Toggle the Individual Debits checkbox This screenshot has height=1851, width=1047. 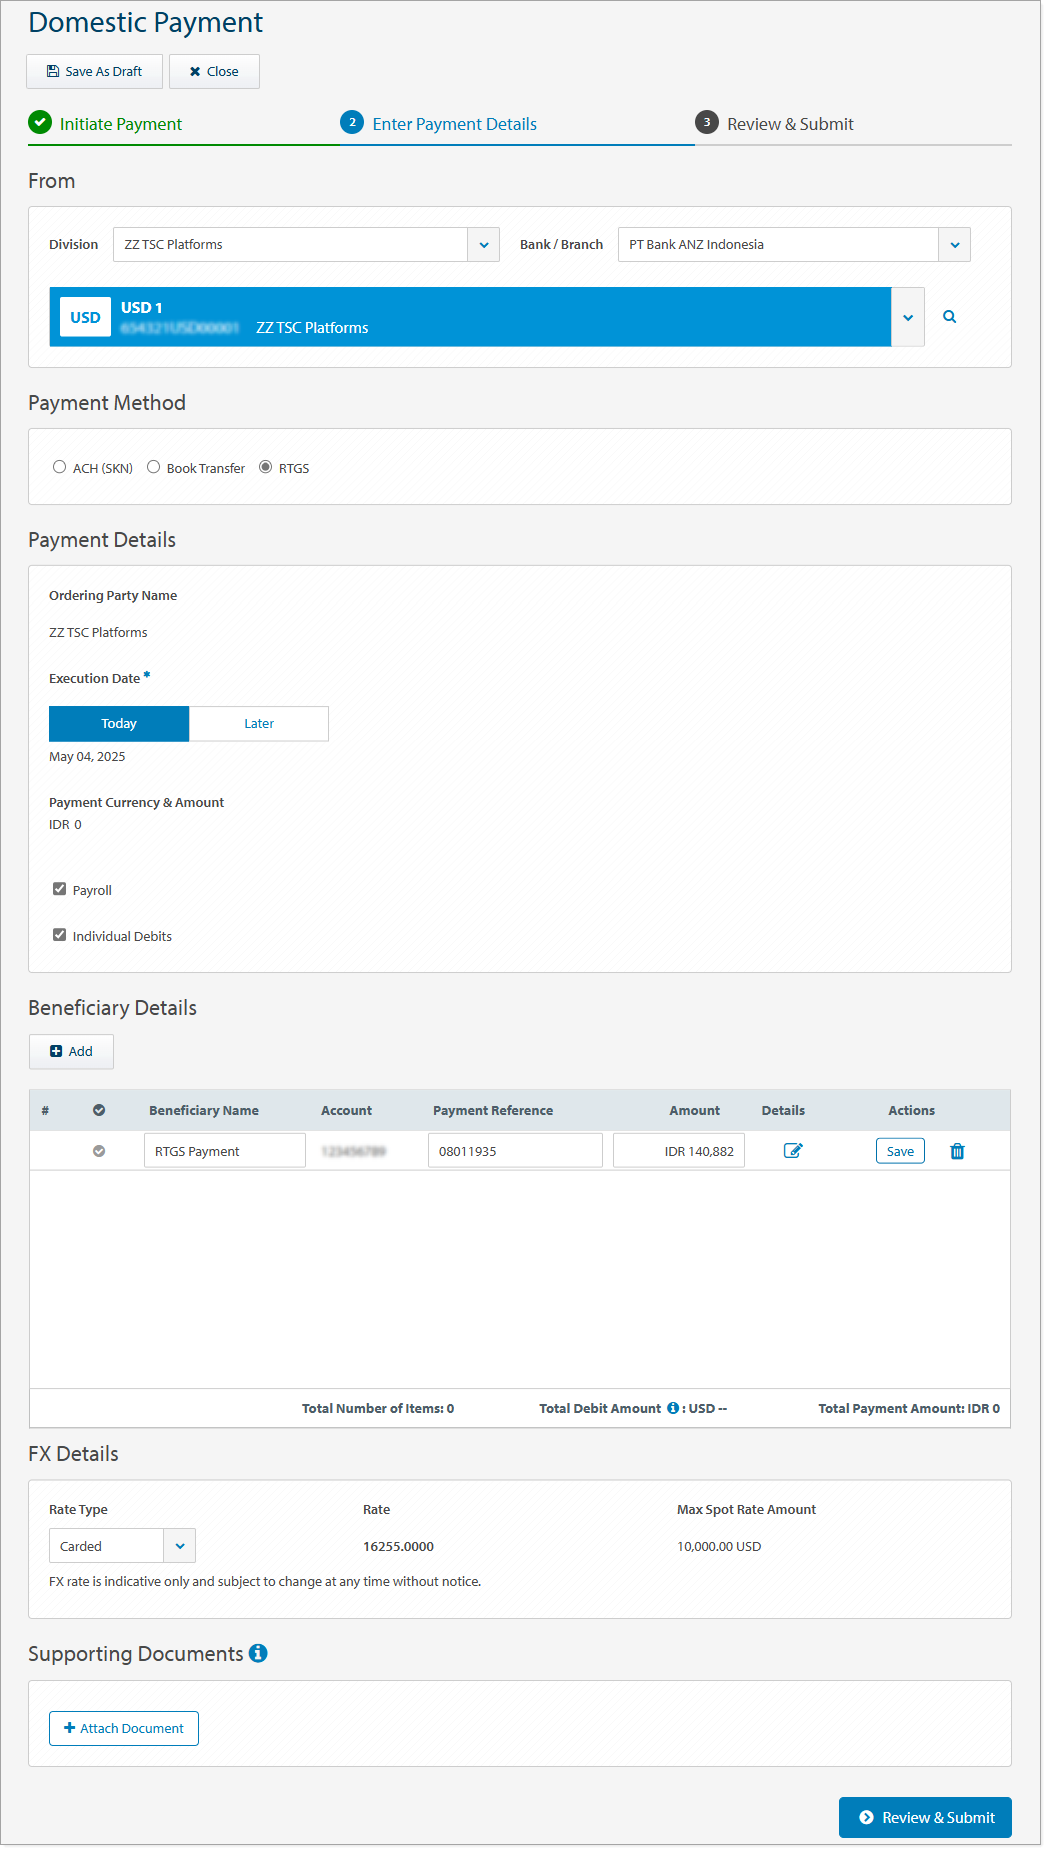60,935
